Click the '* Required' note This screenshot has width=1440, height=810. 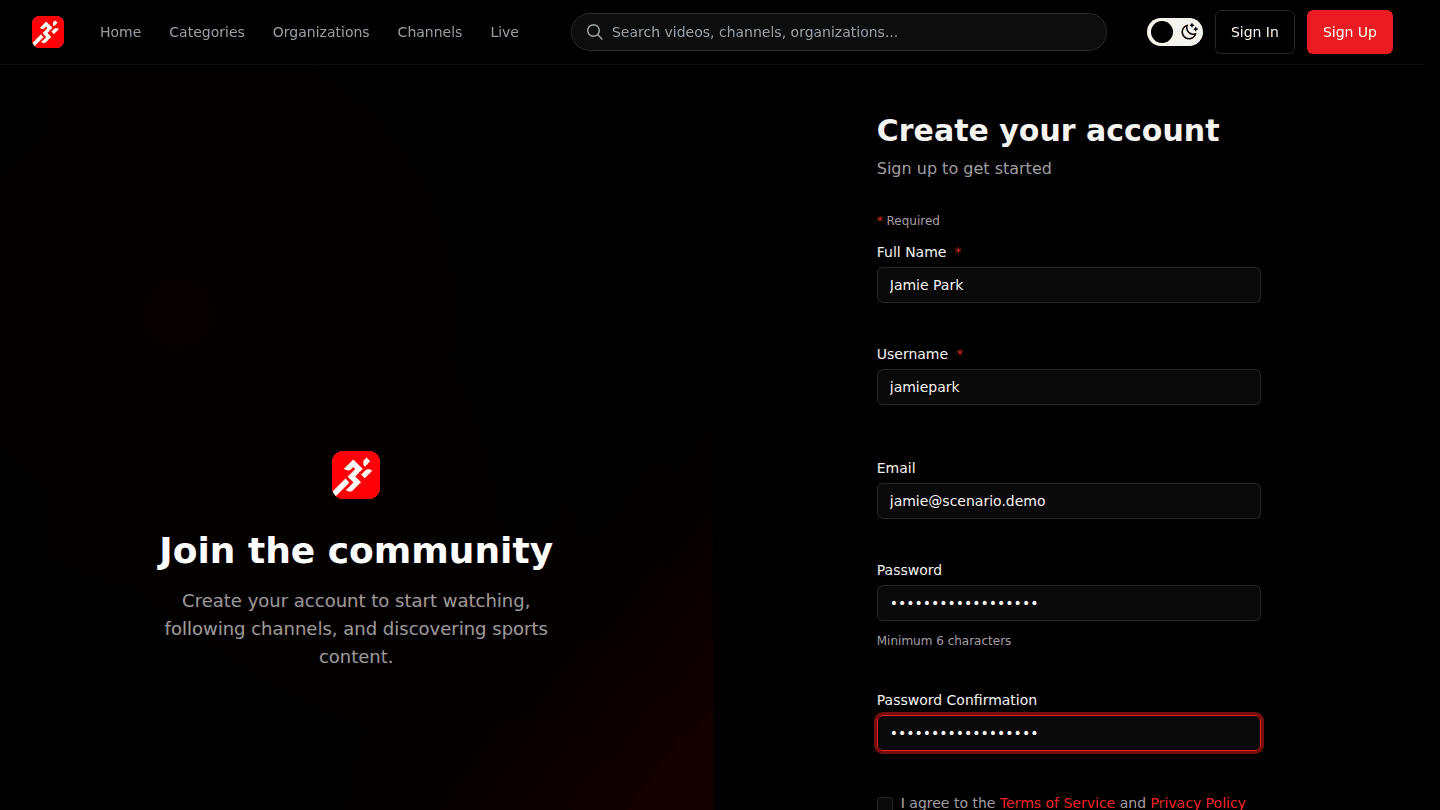coord(908,221)
